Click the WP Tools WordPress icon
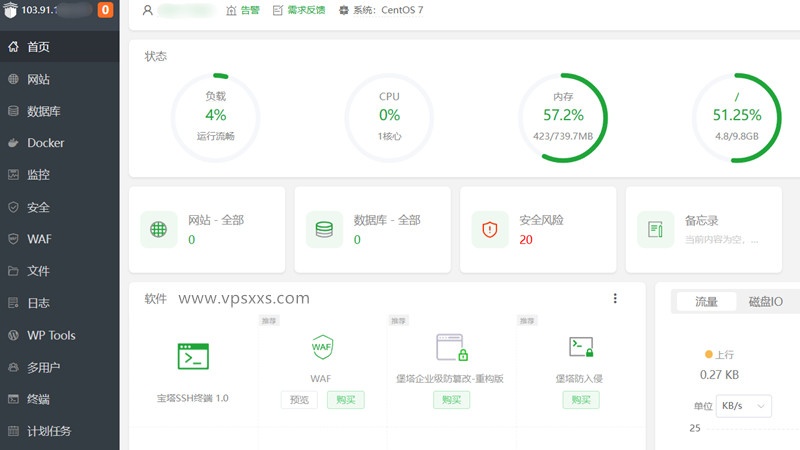 tap(14, 335)
